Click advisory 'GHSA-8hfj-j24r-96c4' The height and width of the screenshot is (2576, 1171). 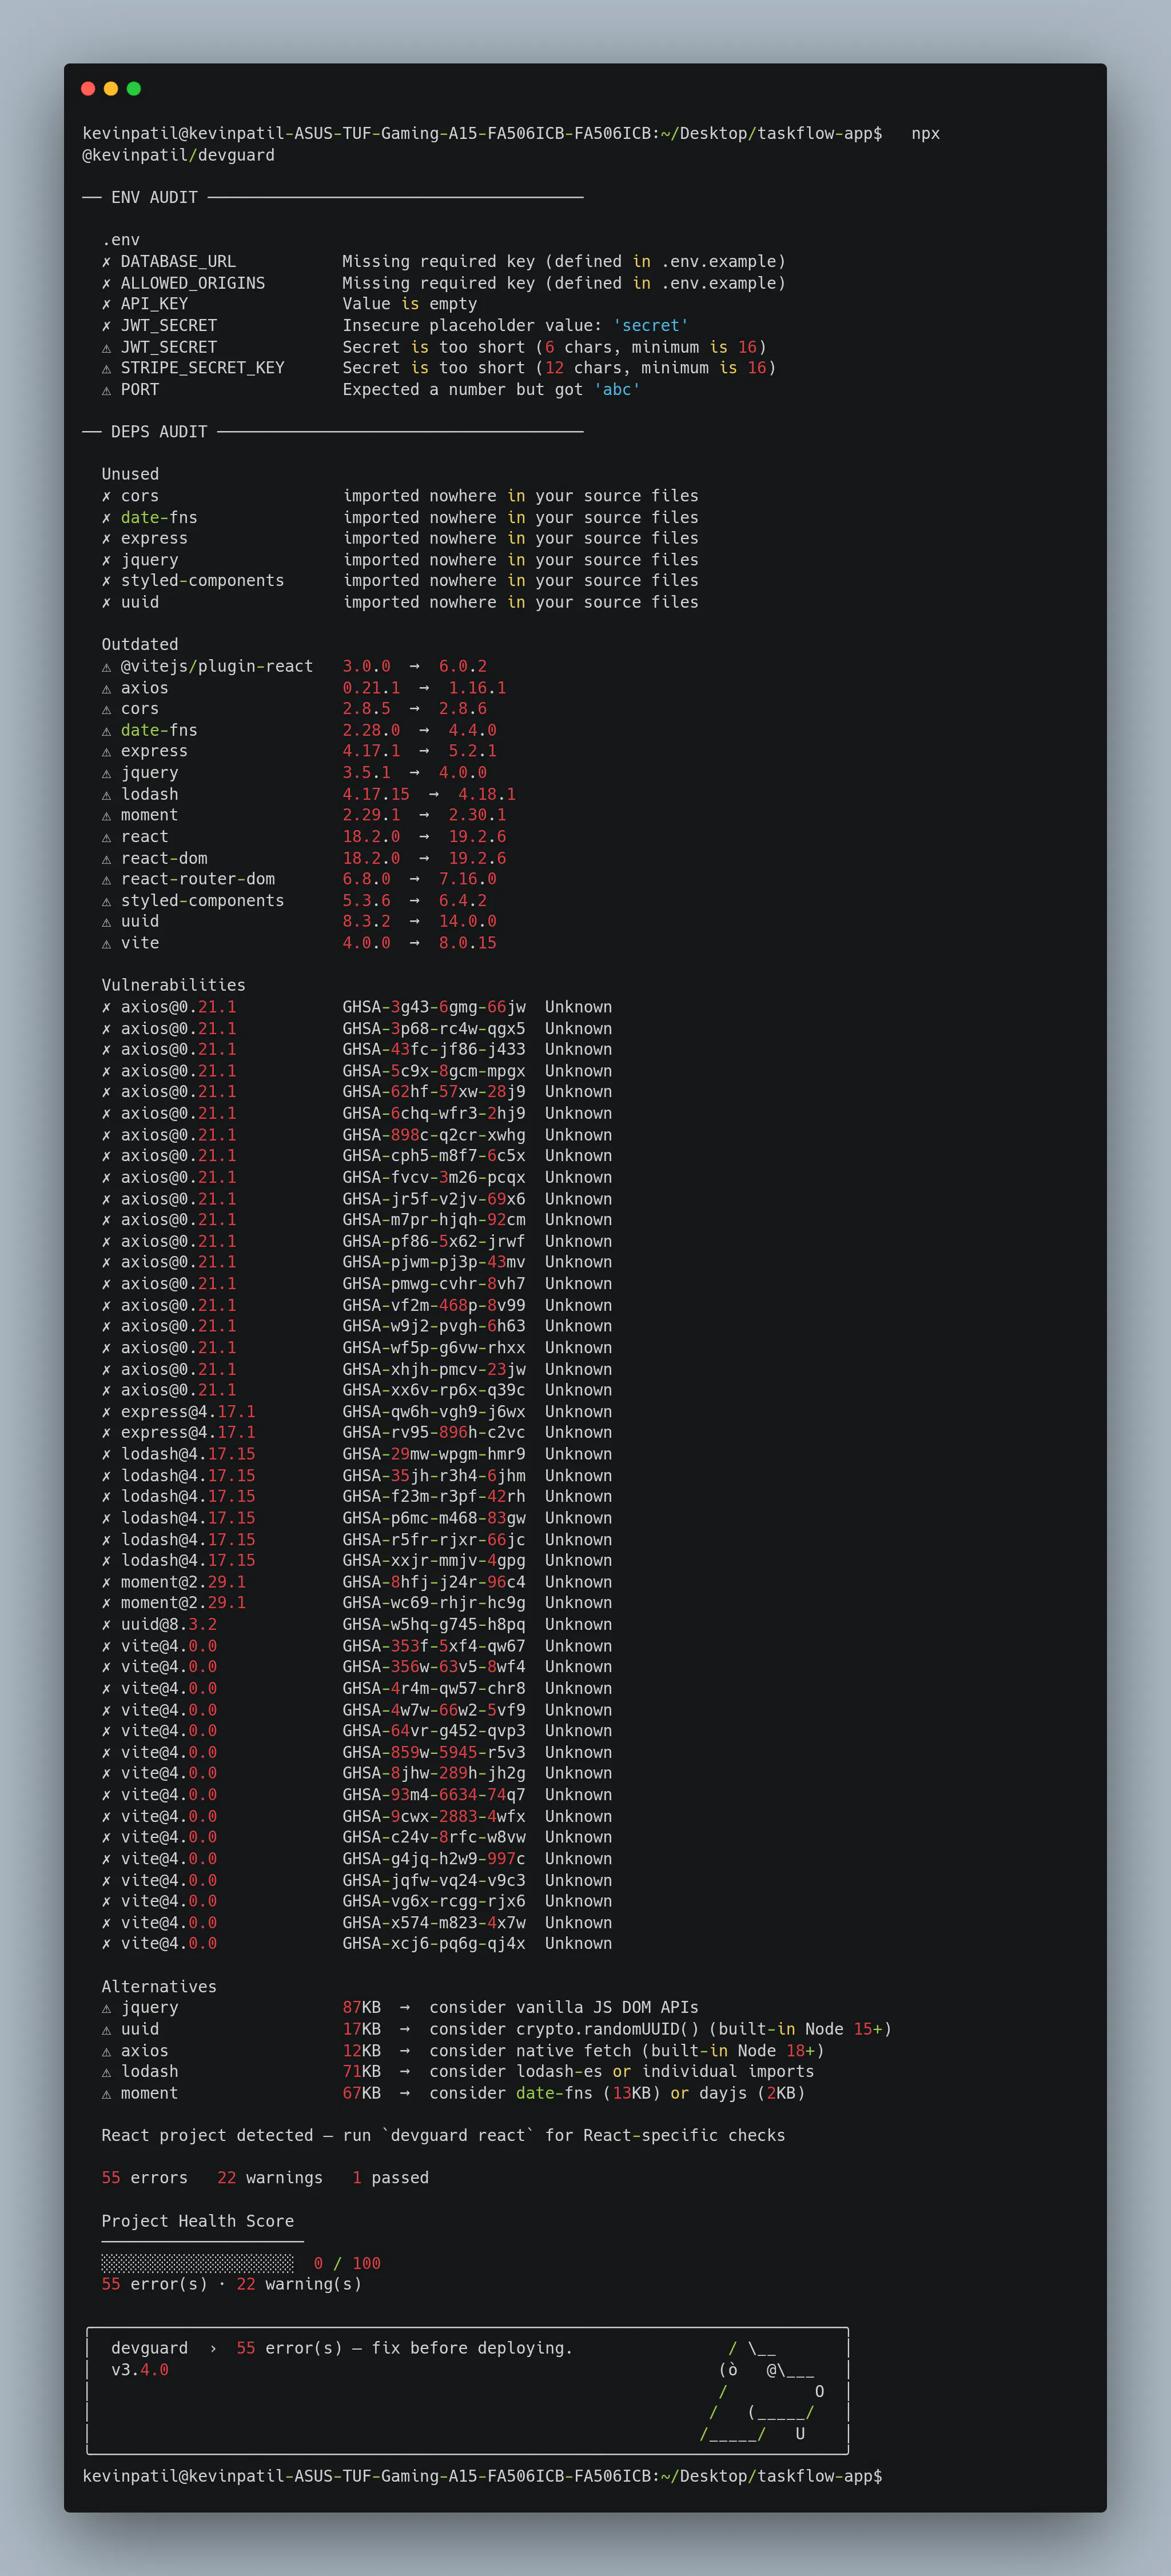pos(434,1582)
